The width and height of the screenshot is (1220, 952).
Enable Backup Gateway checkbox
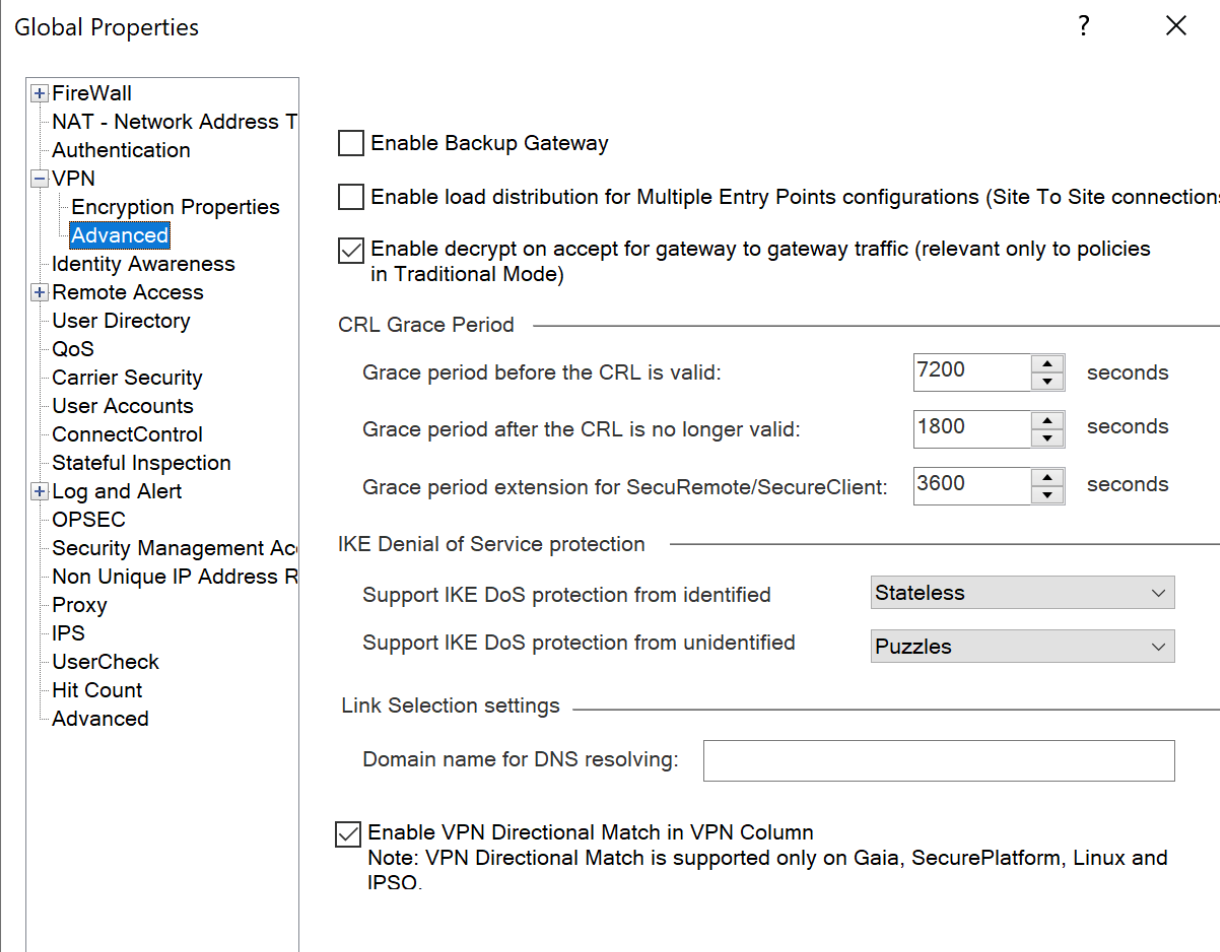tap(350, 144)
